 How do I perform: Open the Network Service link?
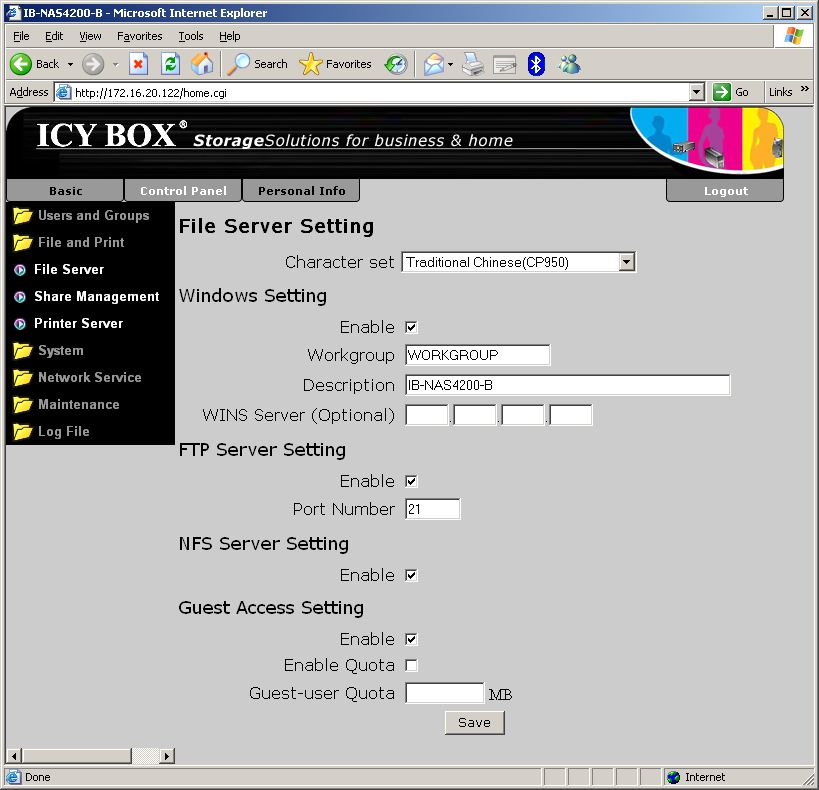(89, 377)
